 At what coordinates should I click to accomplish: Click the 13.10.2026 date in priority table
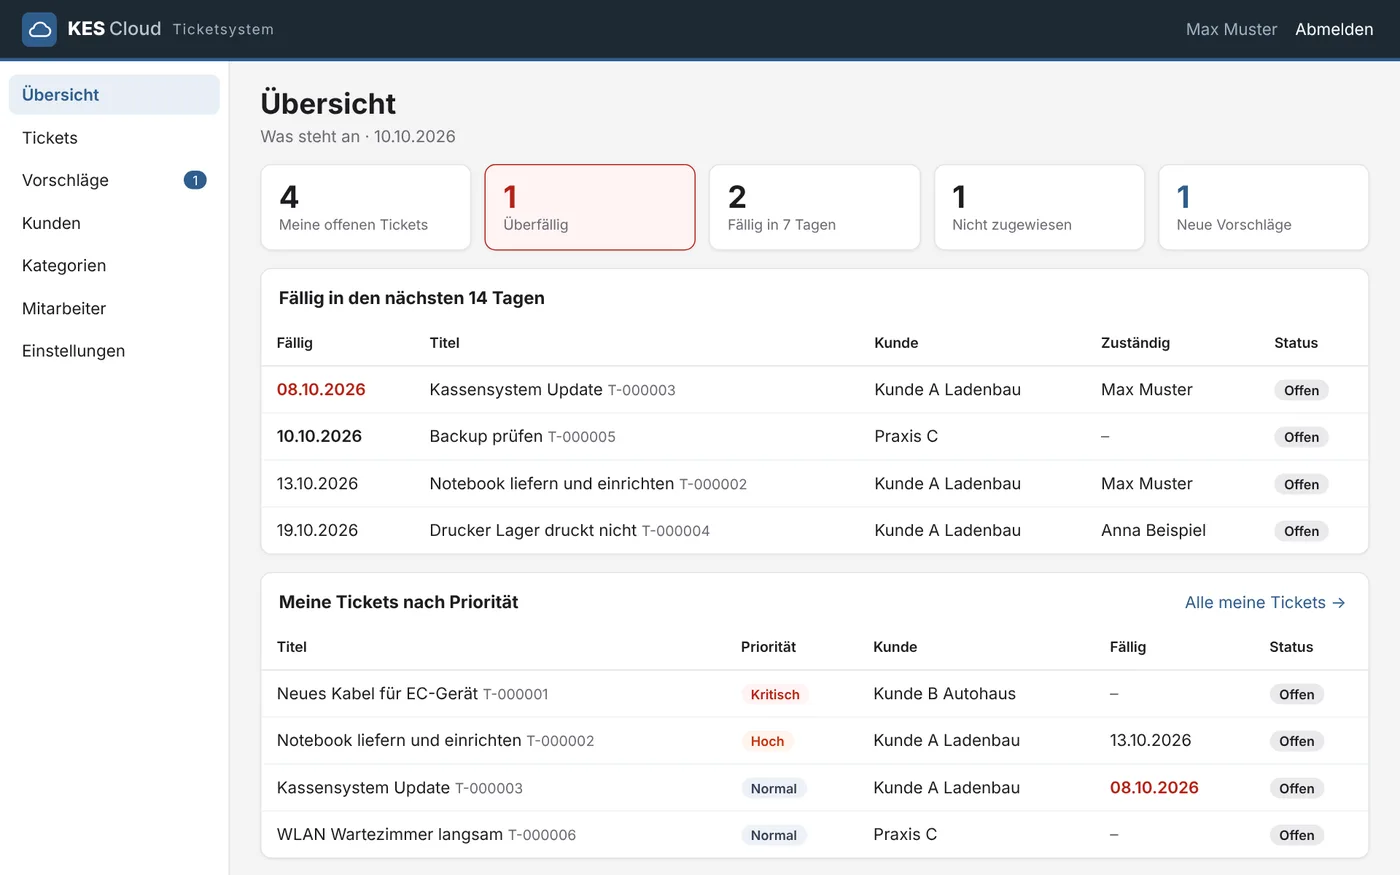coord(1150,741)
